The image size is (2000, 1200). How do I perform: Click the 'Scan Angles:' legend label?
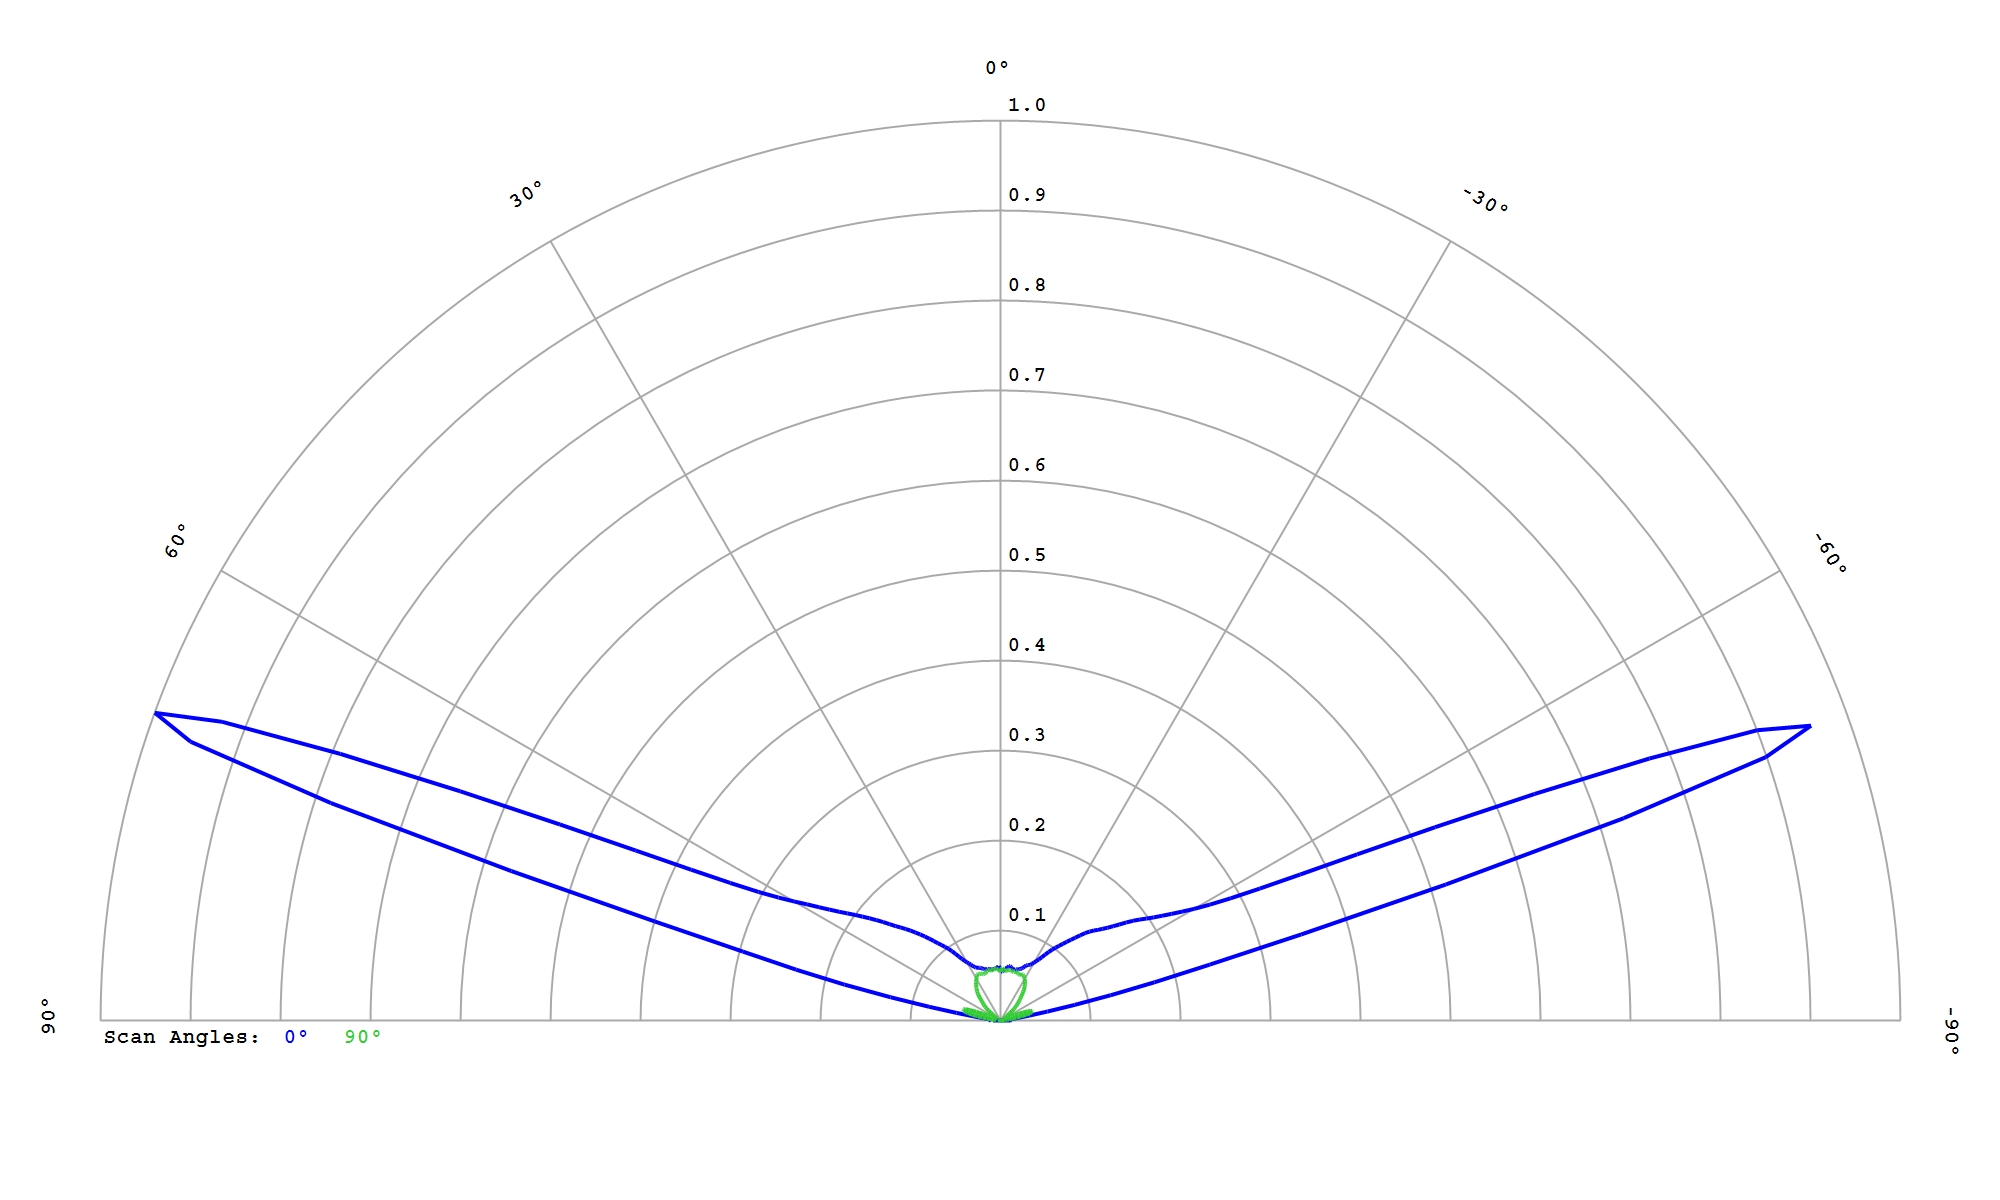[181, 1038]
